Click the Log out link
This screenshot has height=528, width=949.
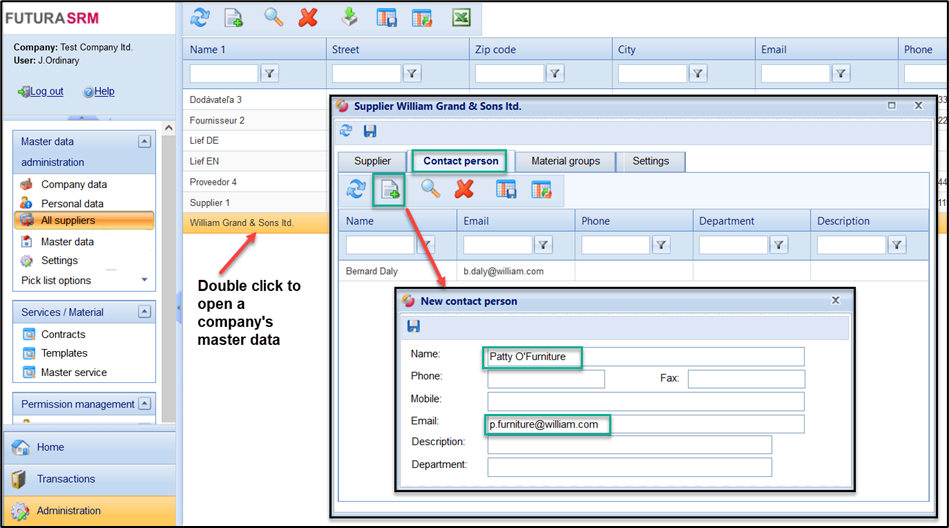click(x=46, y=91)
